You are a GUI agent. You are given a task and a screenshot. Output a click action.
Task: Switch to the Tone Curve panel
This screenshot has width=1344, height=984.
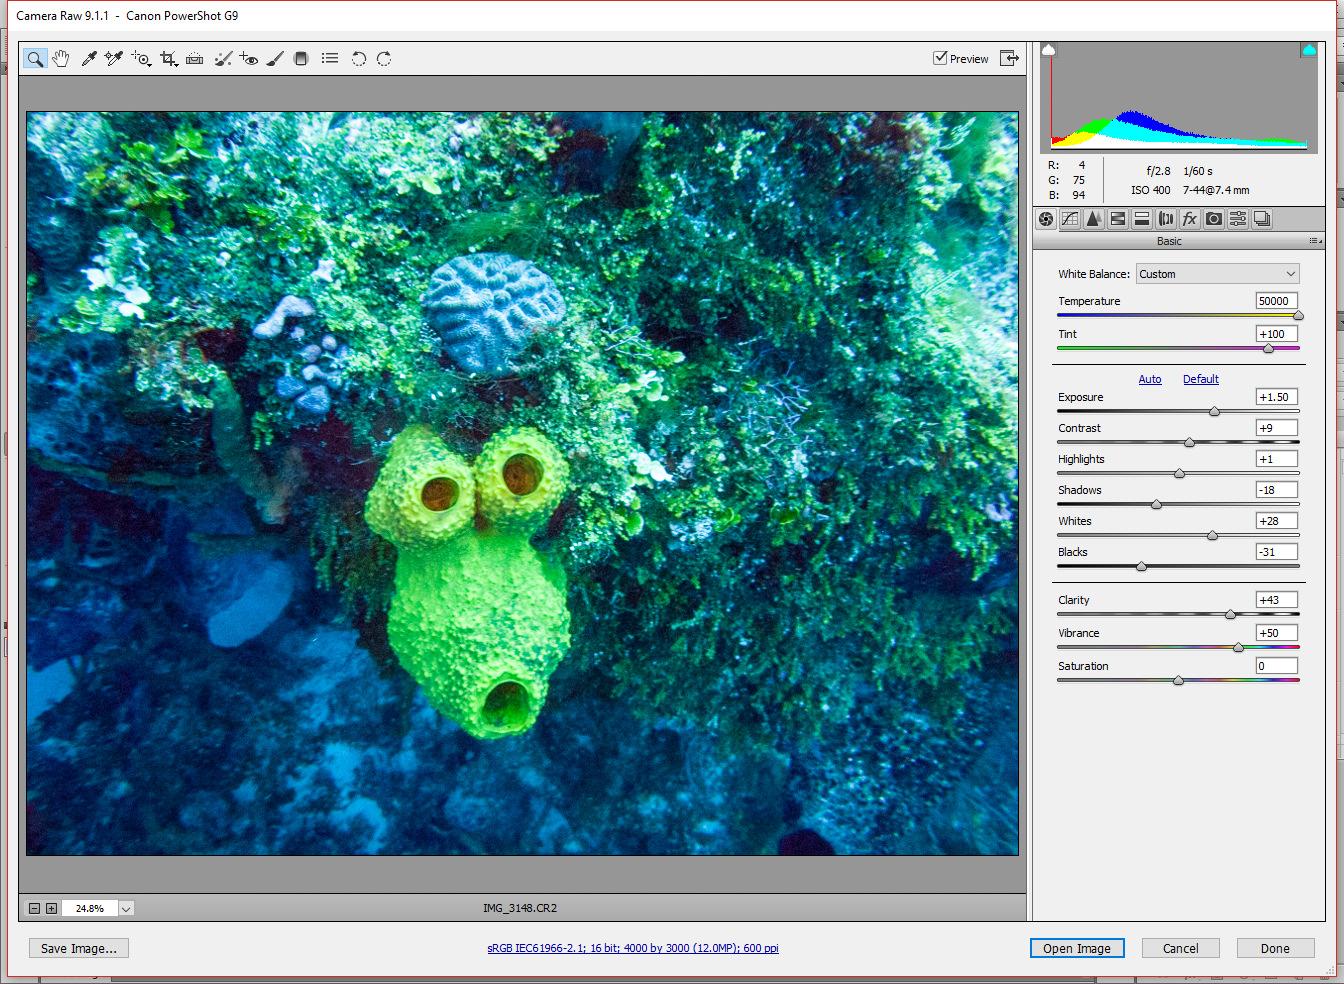tap(1069, 218)
